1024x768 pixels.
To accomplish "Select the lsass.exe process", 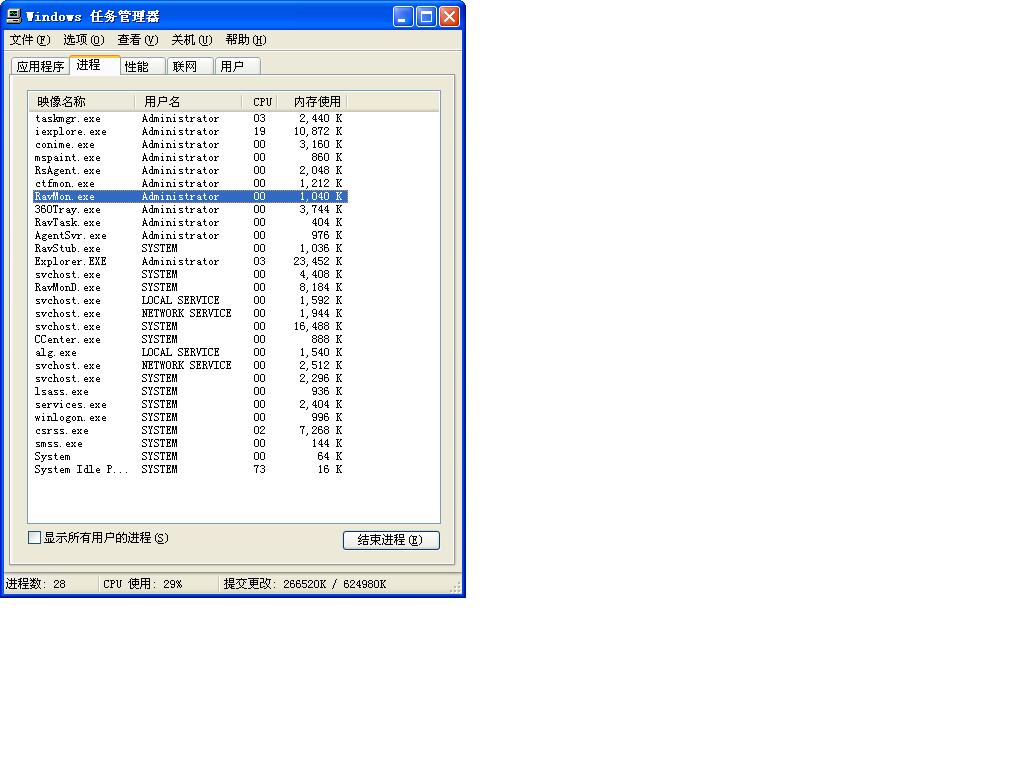I will (x=189, y=392).
